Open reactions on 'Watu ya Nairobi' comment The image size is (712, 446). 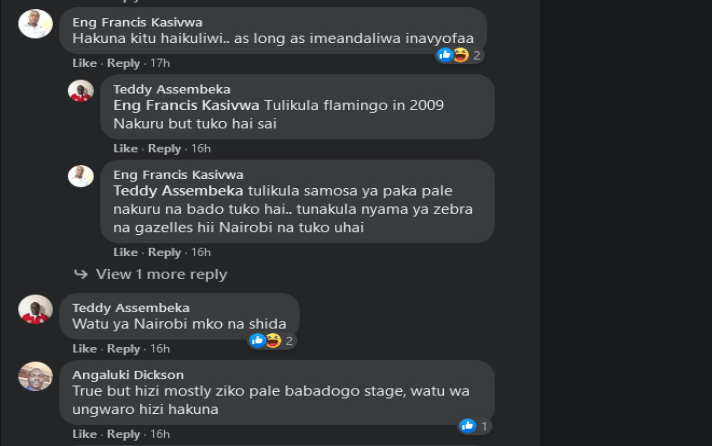271,341
